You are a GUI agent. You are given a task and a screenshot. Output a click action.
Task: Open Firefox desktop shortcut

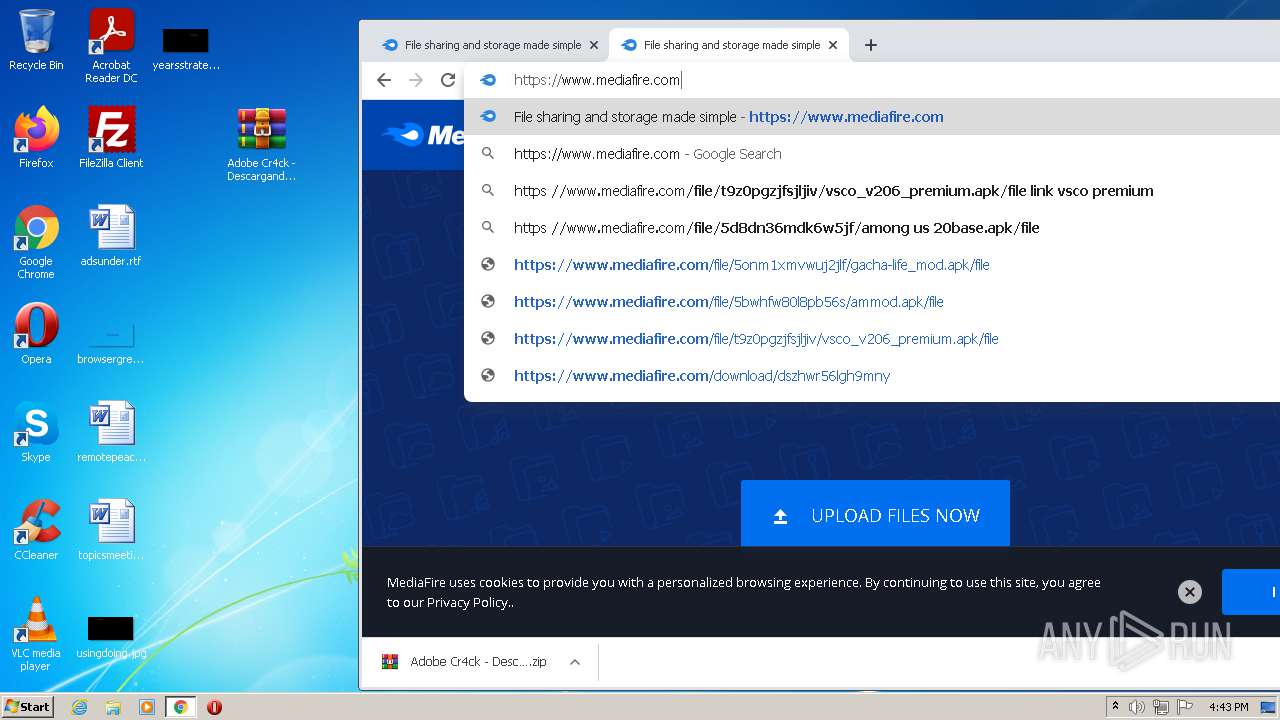pyautogui.click(x=36, y=137)
